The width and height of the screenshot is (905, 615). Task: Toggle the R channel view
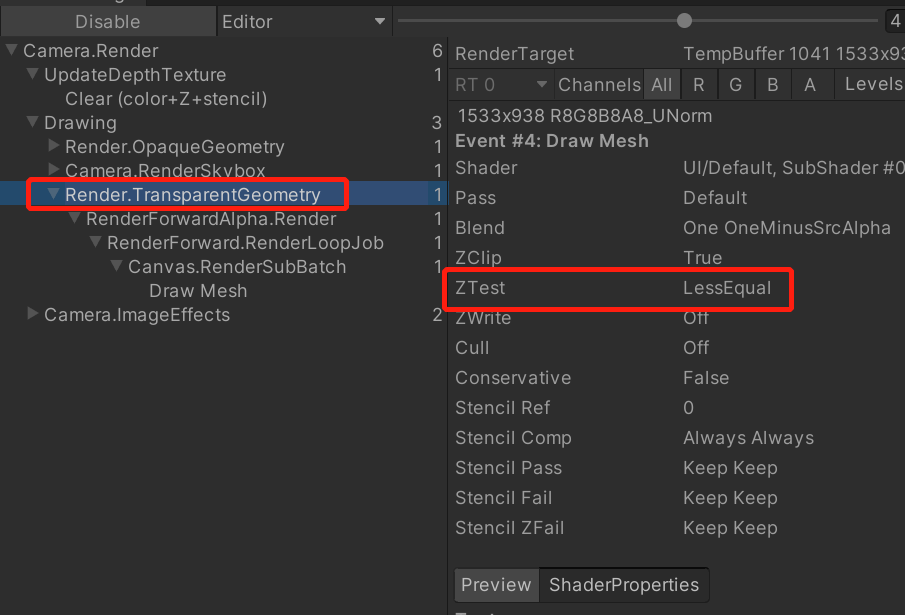pos(699,85)
